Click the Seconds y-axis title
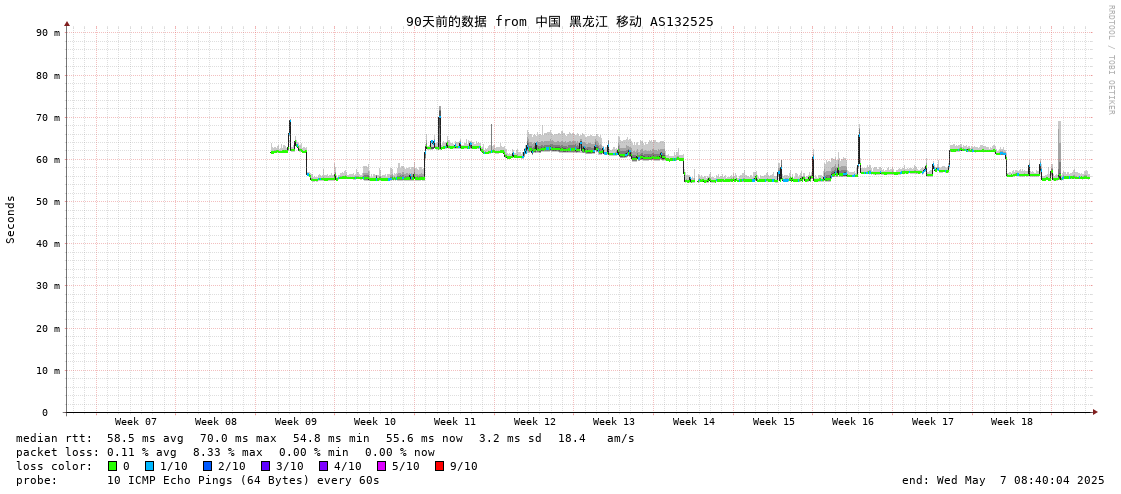The width and height of the screenshot is (1121, 494). pyautogui.click(x=11, y=219)
